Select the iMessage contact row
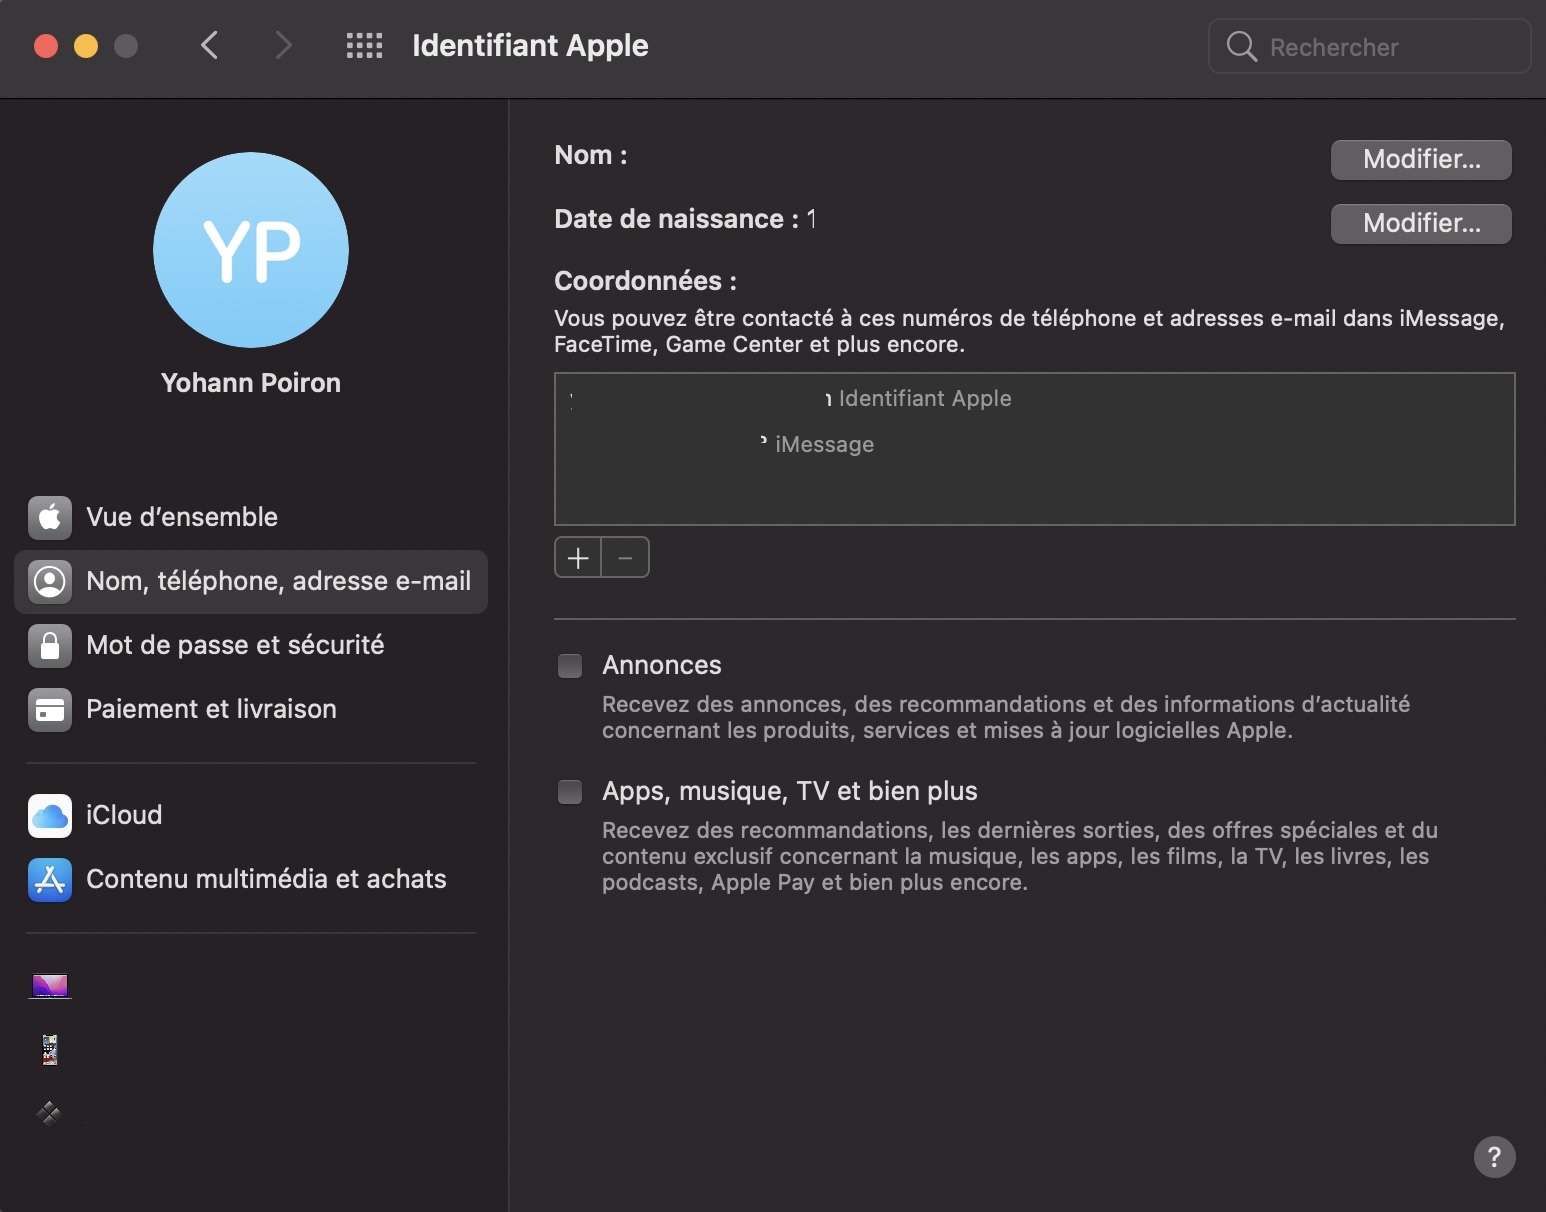Image resolution: width=1546 pixels, height=1212 pixels. (x=820, y=444)
